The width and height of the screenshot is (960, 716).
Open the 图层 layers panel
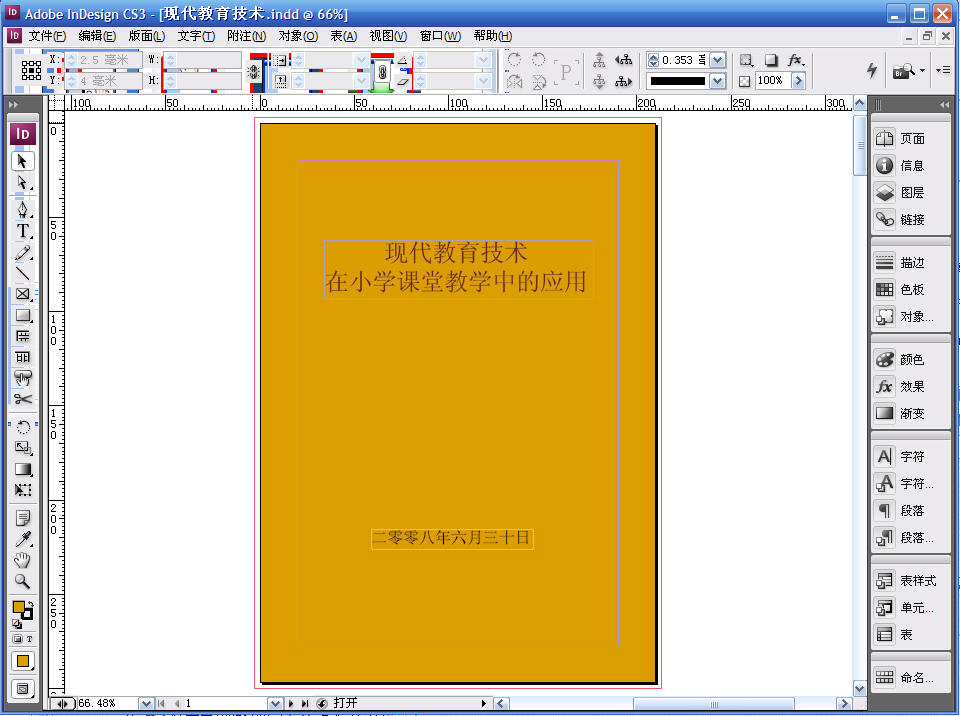[x=911, y=193]
